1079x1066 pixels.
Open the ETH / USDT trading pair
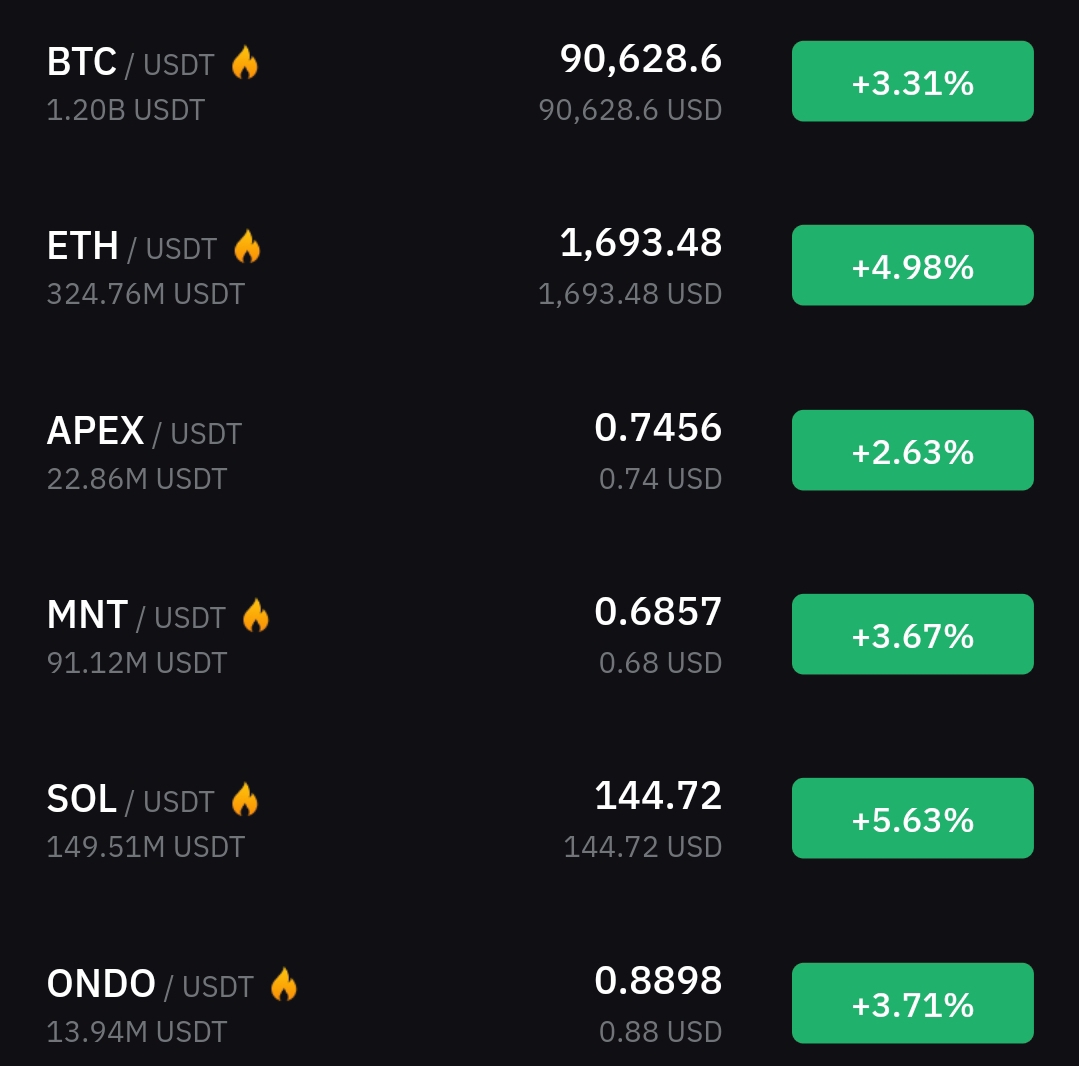[x=132, y=246]
